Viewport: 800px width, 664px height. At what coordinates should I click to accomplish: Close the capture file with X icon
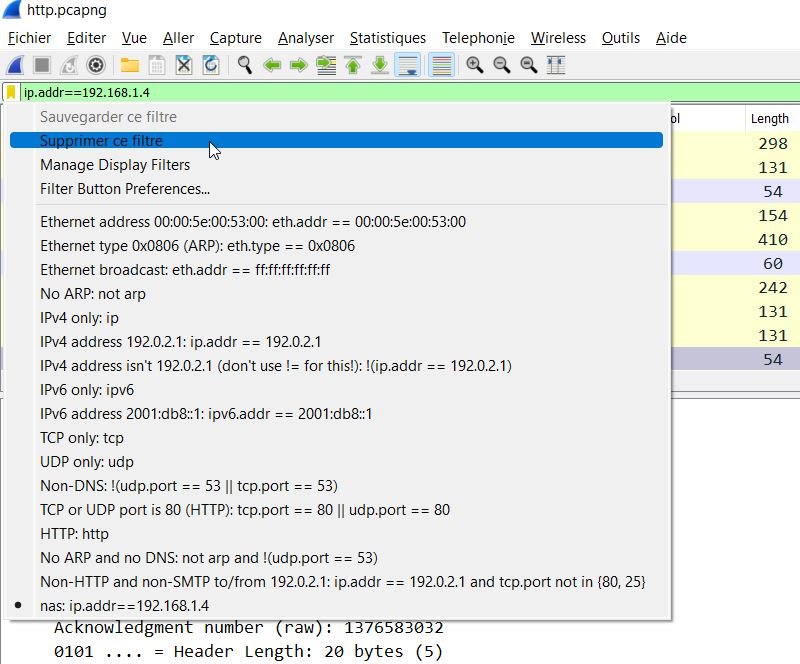[x=184, y=65]
